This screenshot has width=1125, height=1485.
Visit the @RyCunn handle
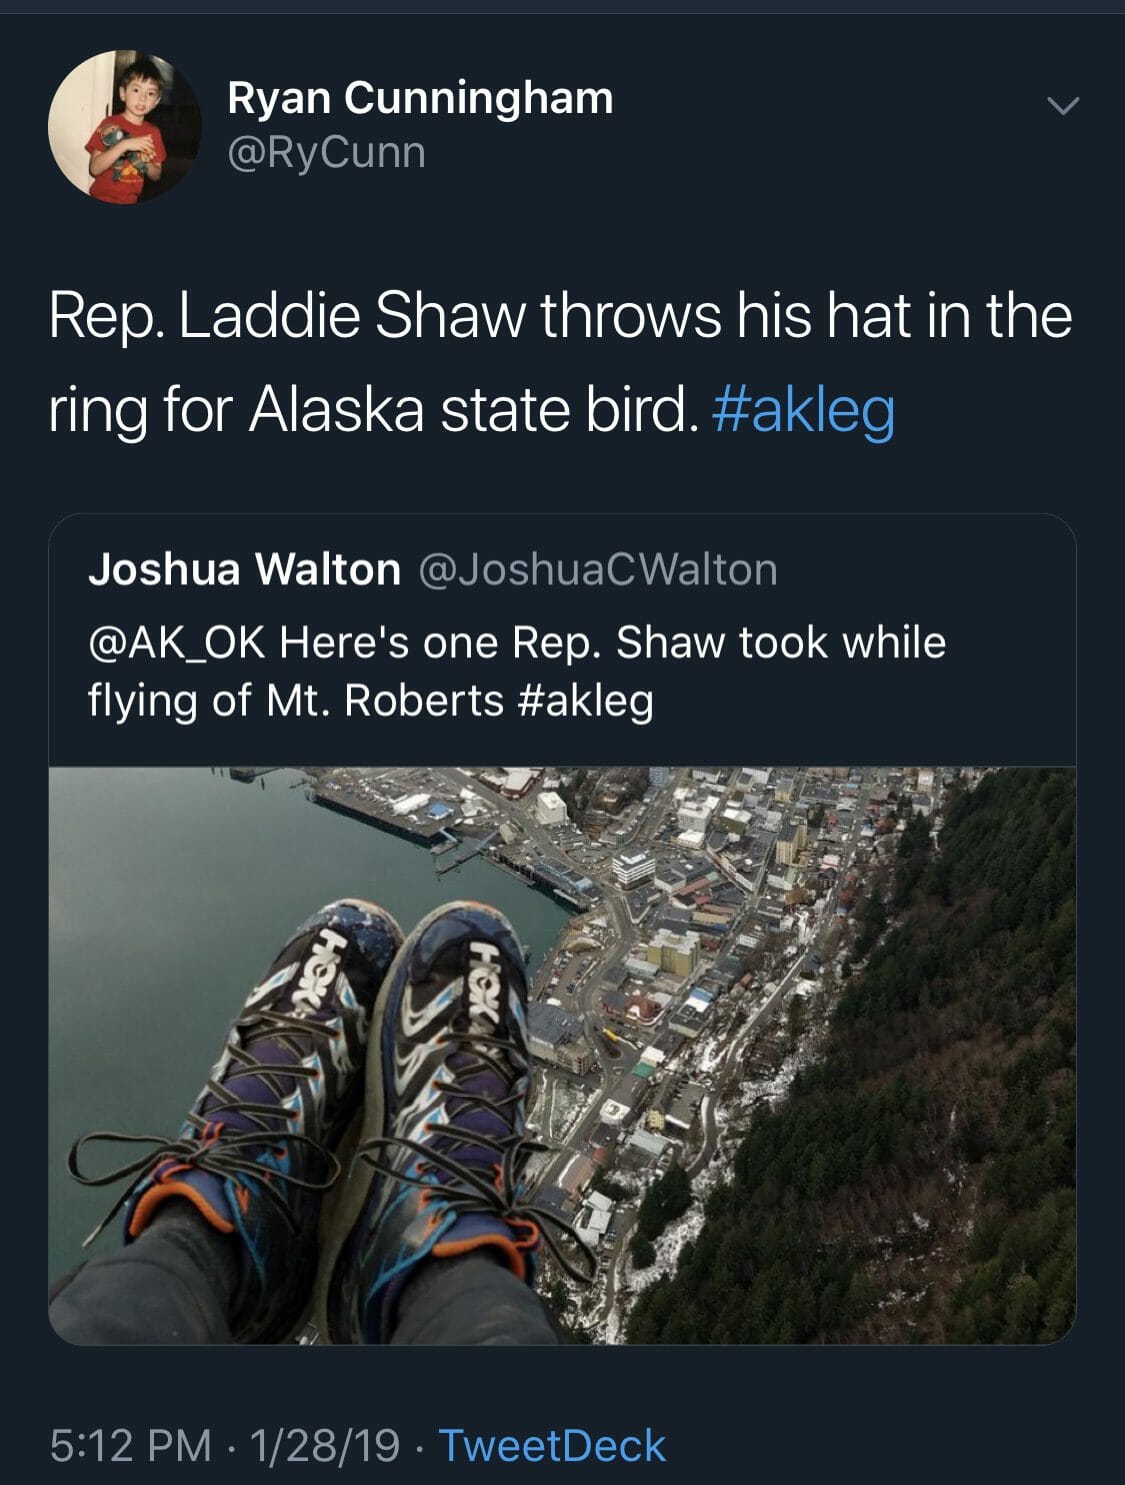coord(327,152)
